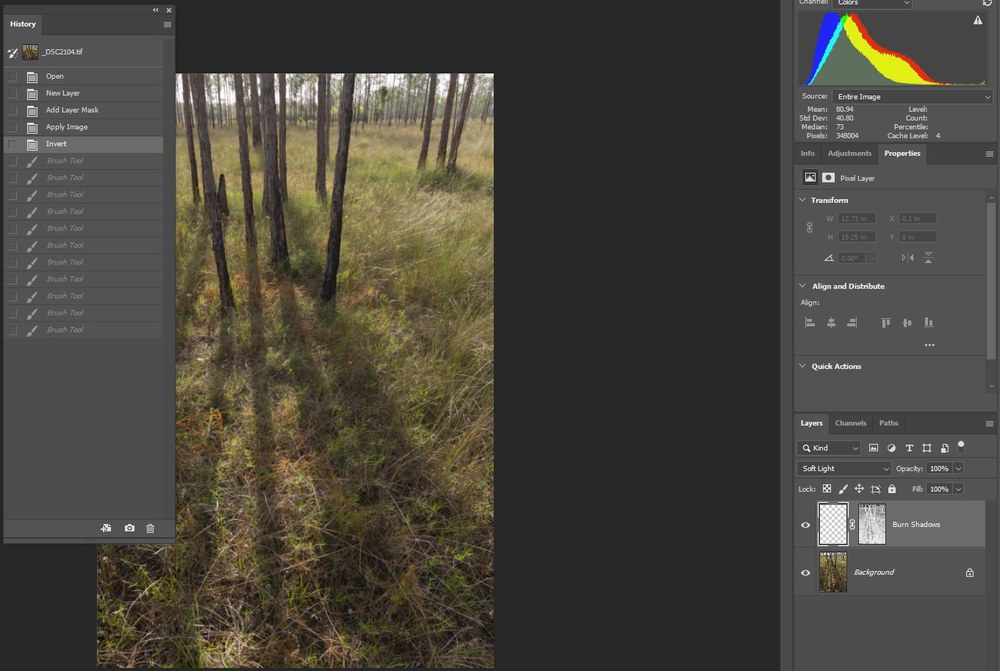Toggle layer filtering switch on/off
The image size is (1000, 671).
tap(961, 446)
